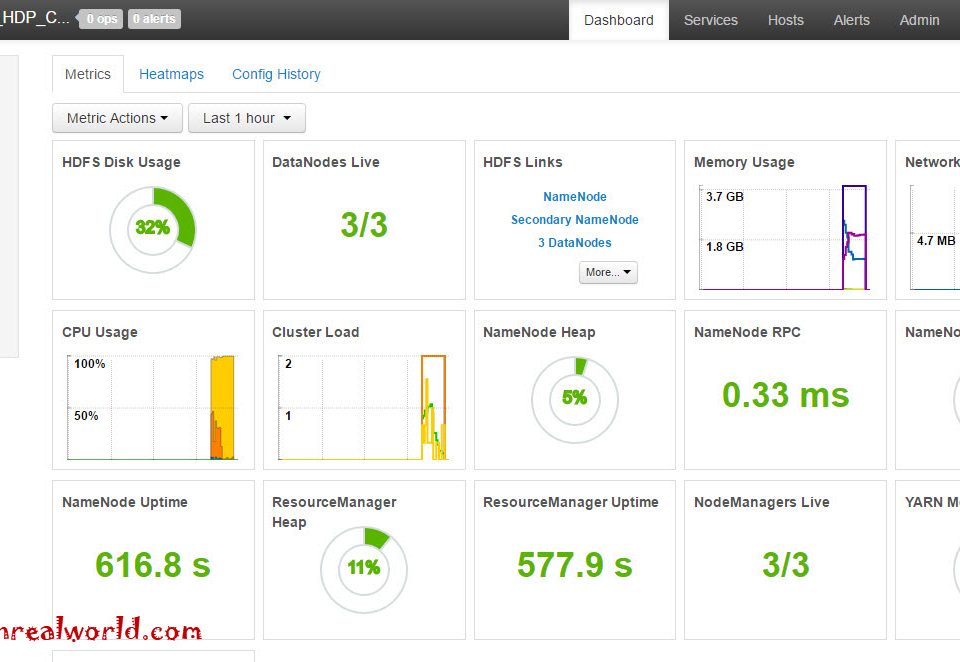Open the Metric Actions dropdown
The width and height of the screenshot is (960, 662).
[116, 118]
